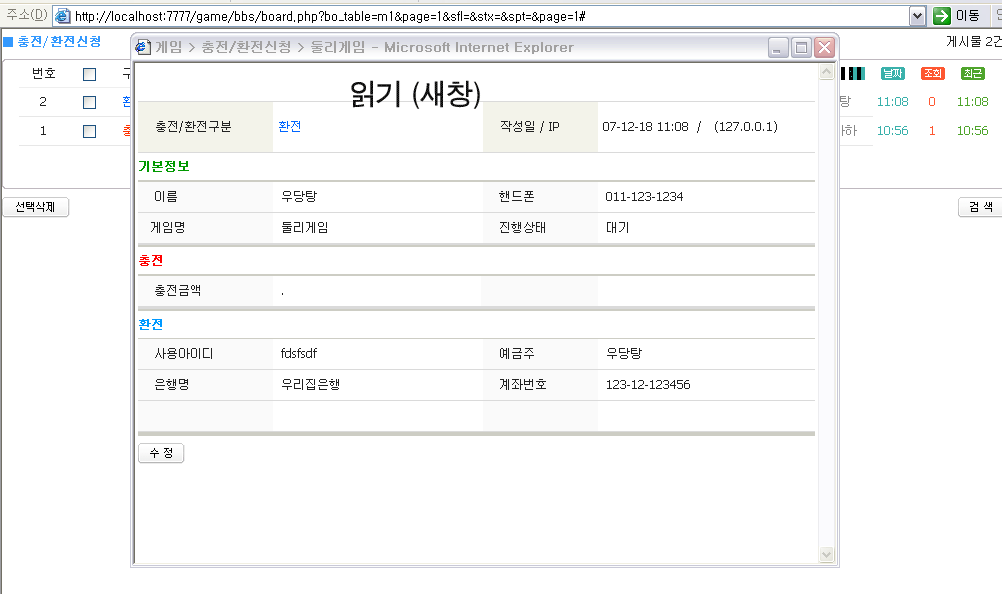Click the IE page icon in address bar
The height and width of the screenshot is (594, 1002).
click(x=62, y=16)
